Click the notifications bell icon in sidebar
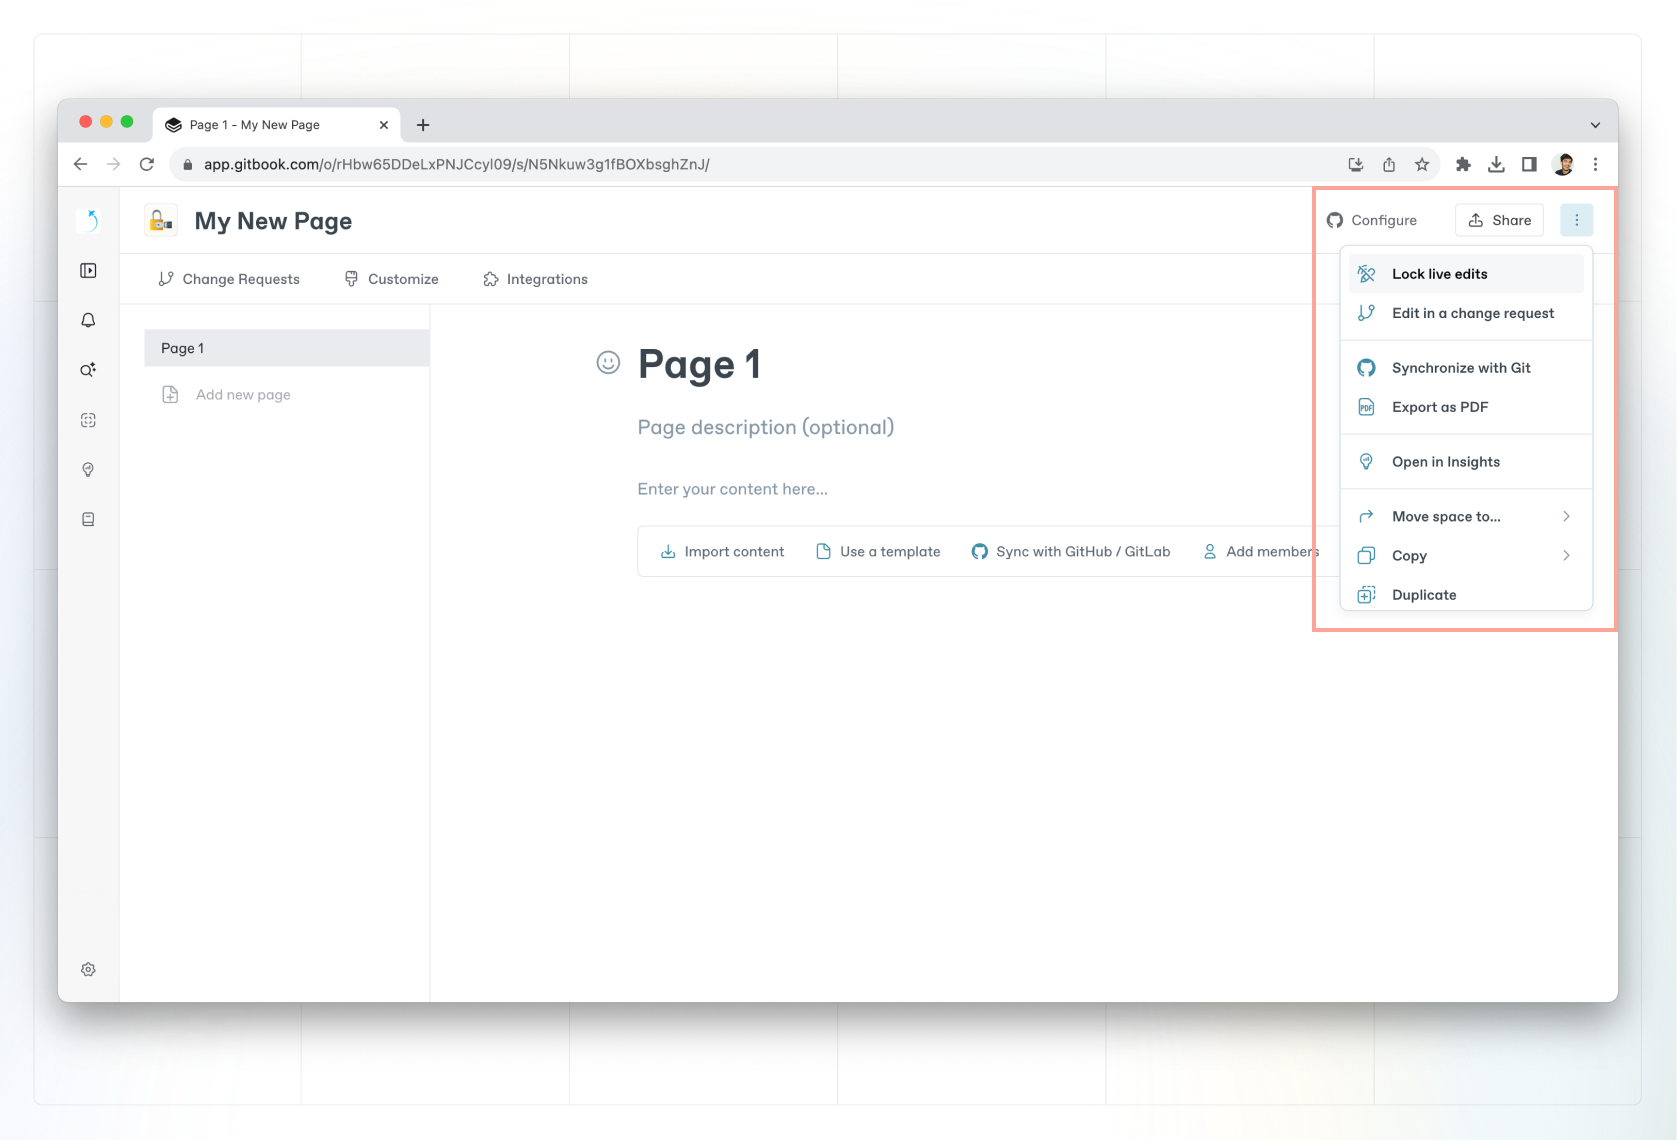The width and height of the screenshot is (1677, 1140). (88, 320)
